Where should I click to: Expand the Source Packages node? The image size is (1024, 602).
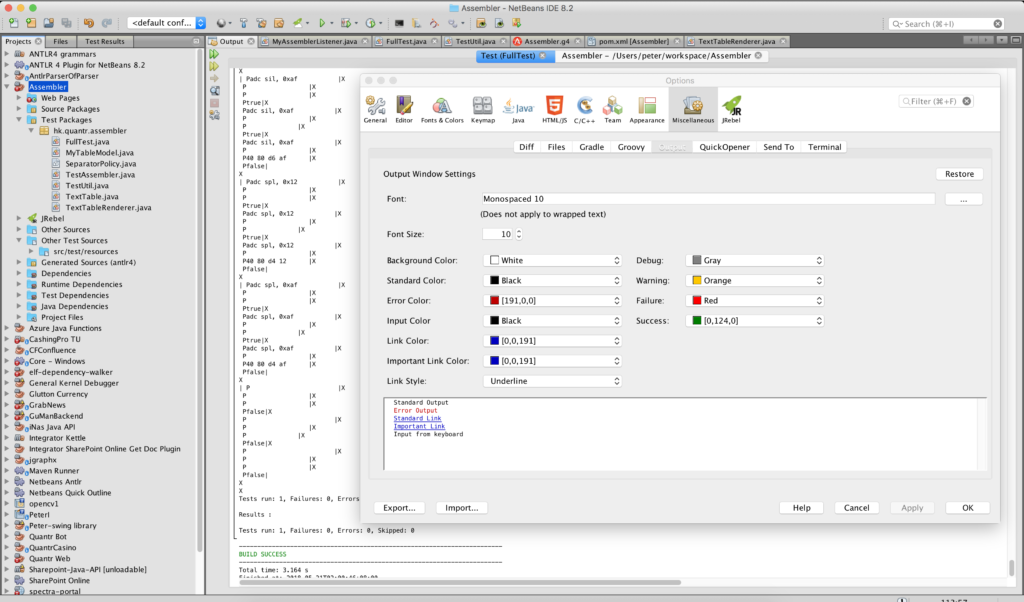pyautogui.click(x=19, y=109)
